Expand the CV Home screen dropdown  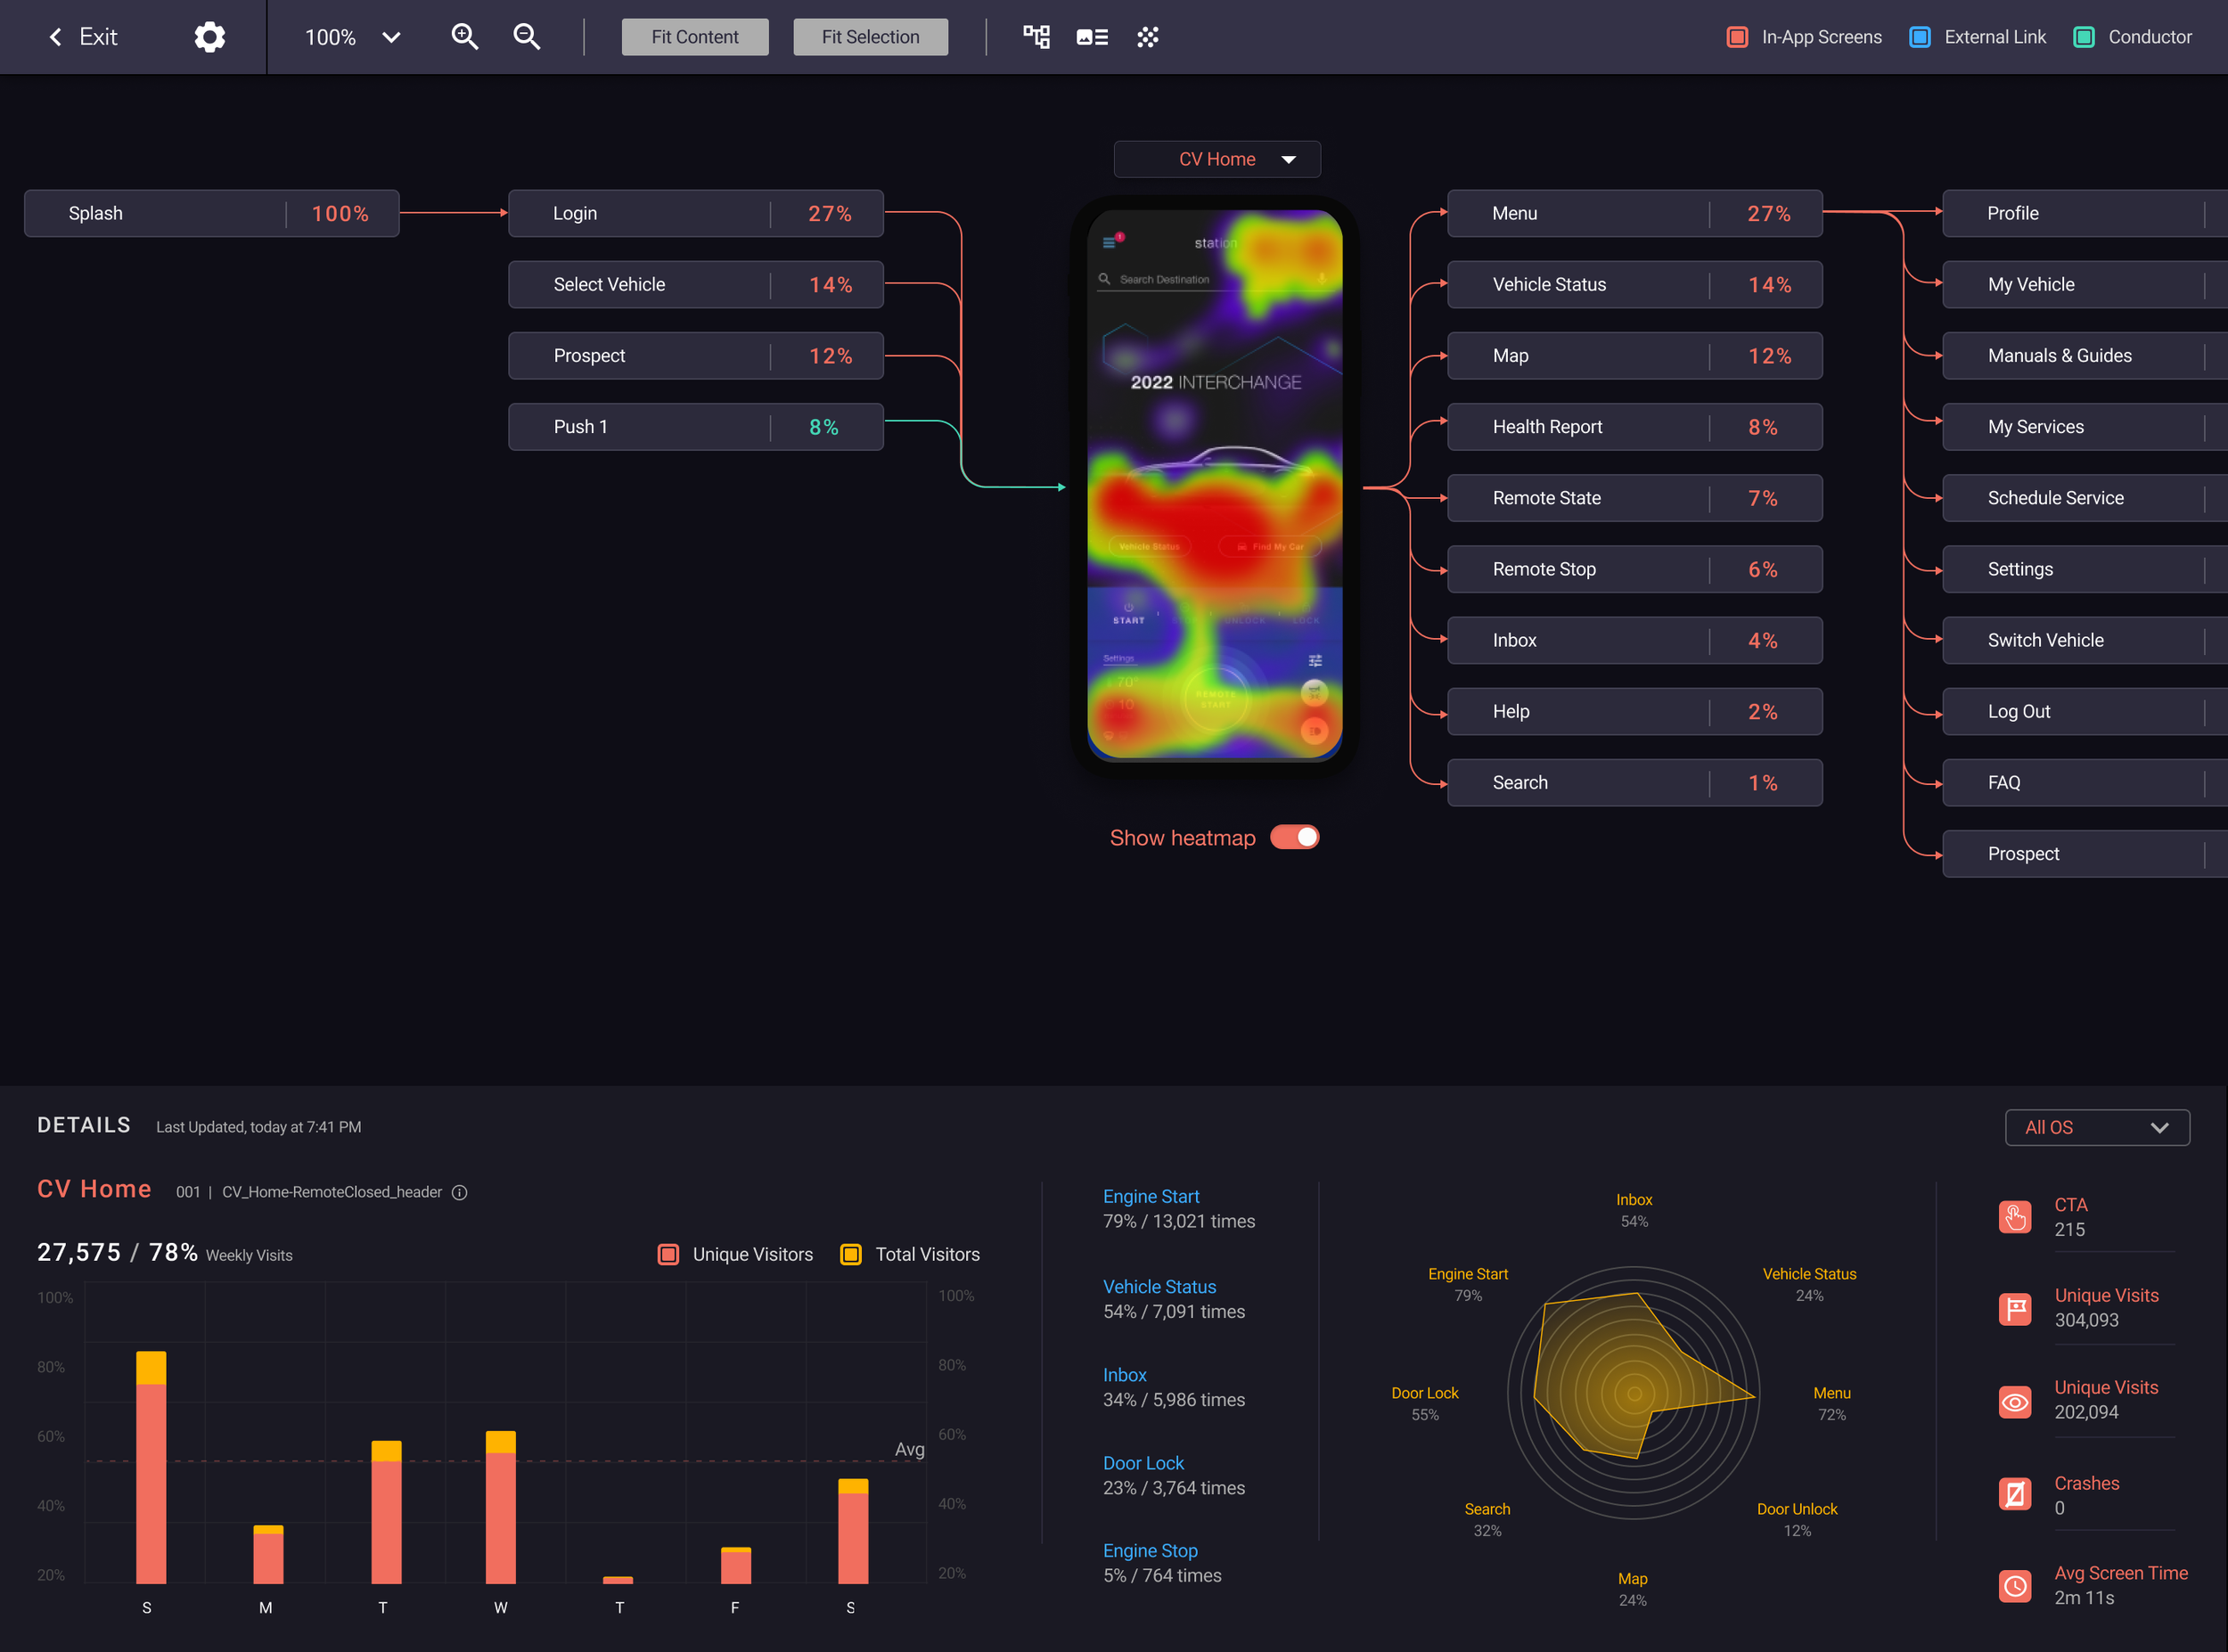point(1217,159)
